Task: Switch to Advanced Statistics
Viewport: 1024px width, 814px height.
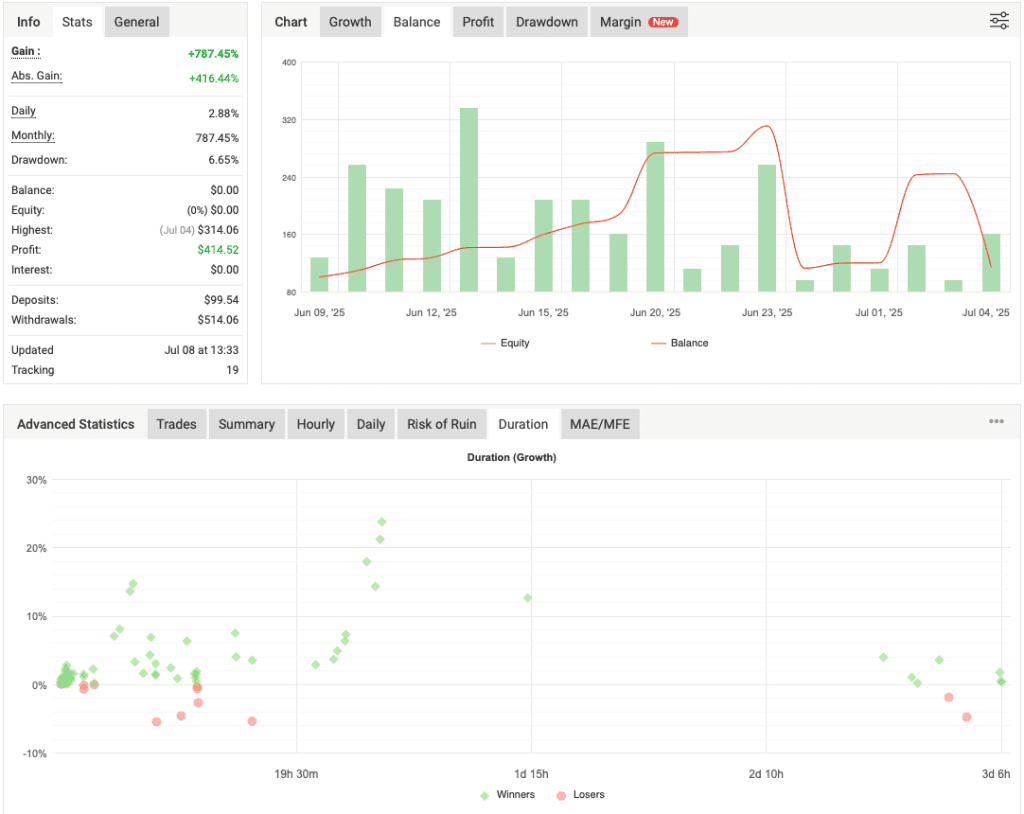Action: 75,423
